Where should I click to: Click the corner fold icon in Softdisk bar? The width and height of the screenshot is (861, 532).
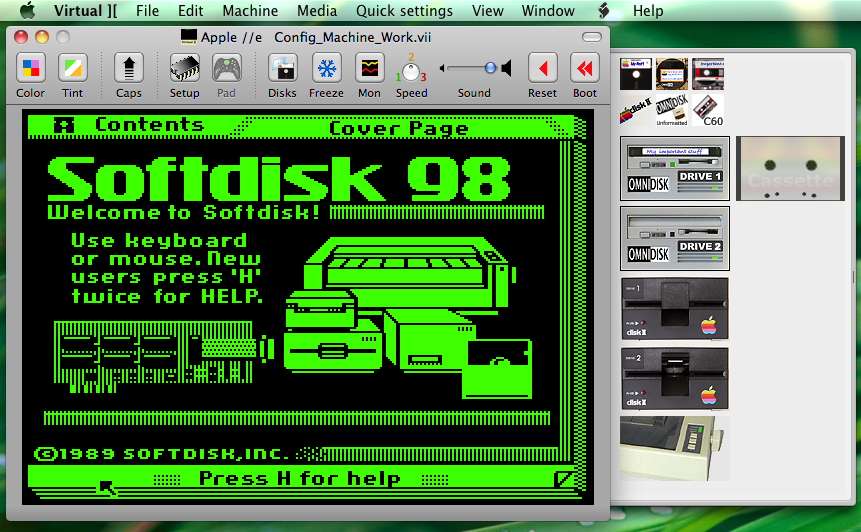click(563, 479)
